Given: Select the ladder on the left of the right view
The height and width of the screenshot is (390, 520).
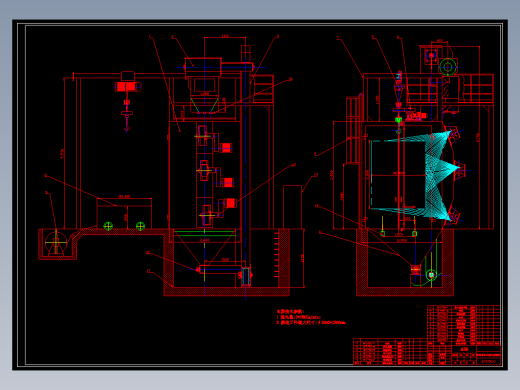Looking at the screenshot, I should 353,130.
